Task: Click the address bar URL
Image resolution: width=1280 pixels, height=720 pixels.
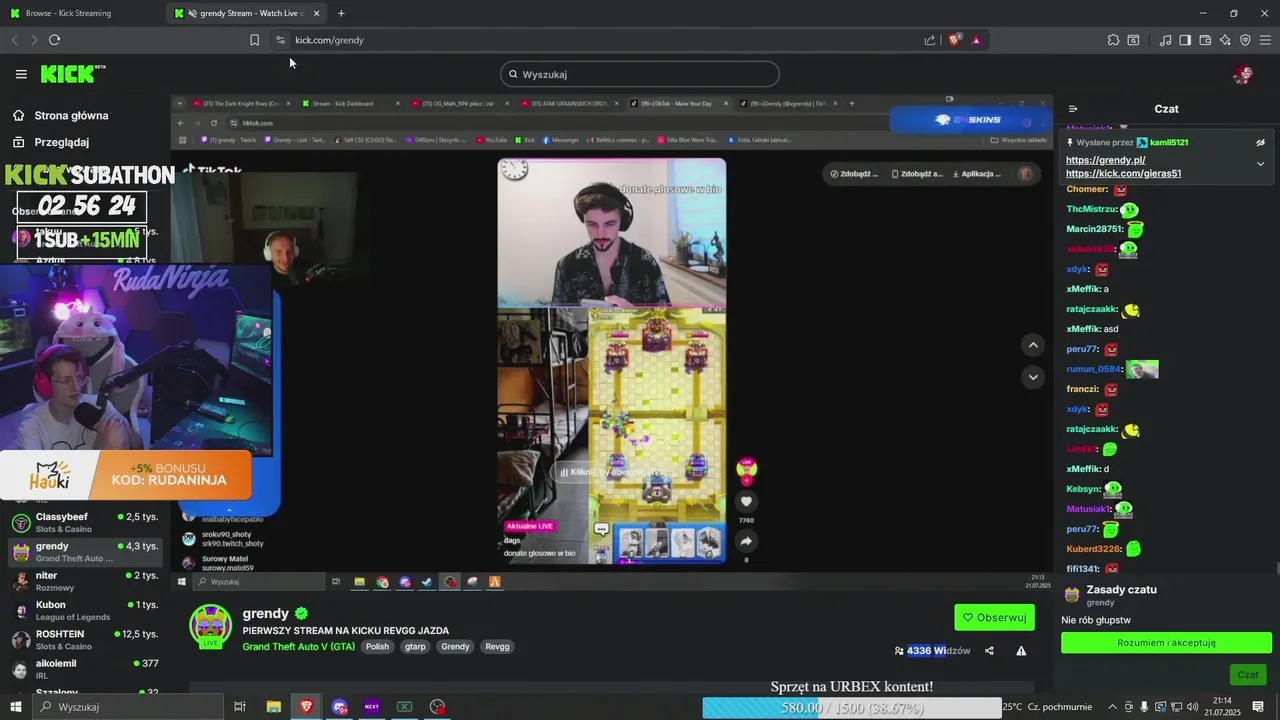Action: pyautogui.click(x=329, y=40)
